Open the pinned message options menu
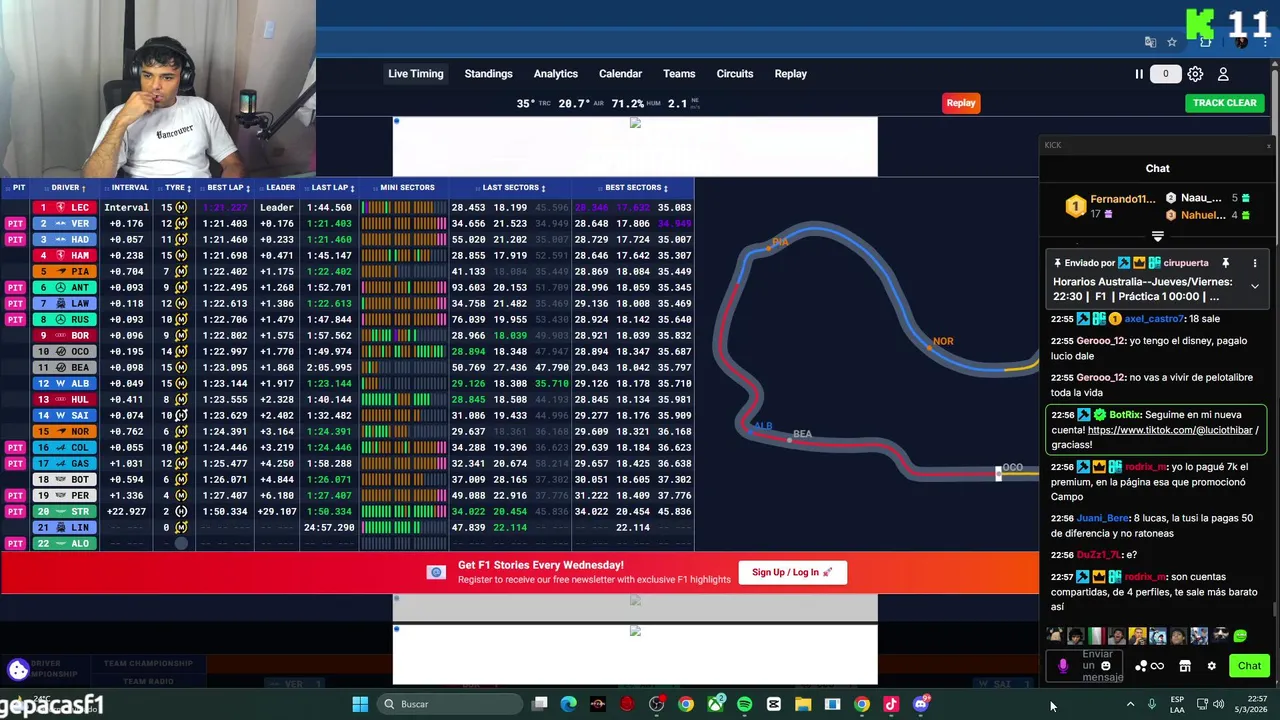This screenshot has width=1280, height=720. pyautogui.click(x=1255, y=264)
